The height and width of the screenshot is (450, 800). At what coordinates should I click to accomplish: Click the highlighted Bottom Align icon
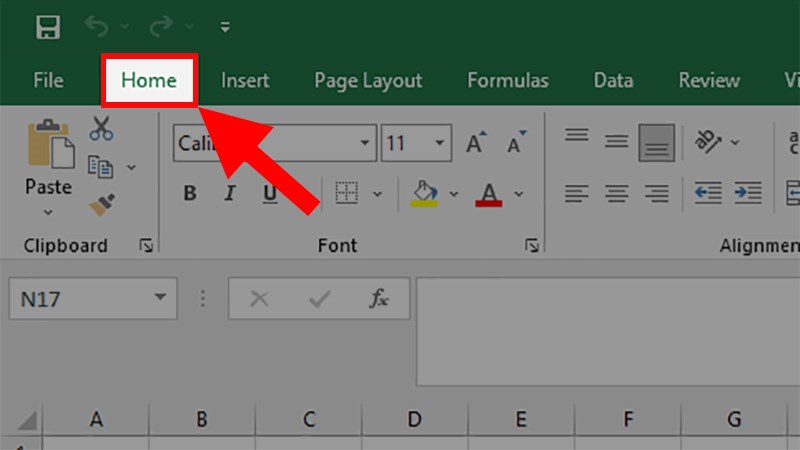click(657, 143)
